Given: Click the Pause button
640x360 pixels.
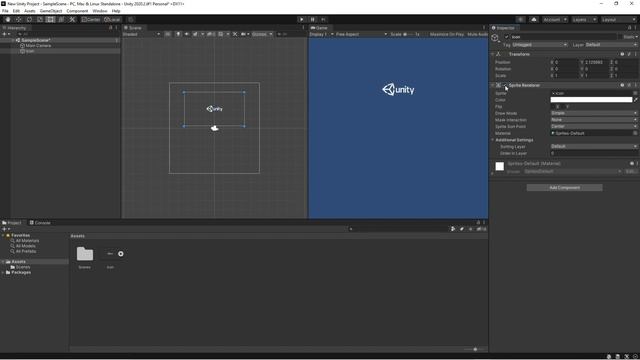Looking at the screenshot, I should click(x=313, y=20).
